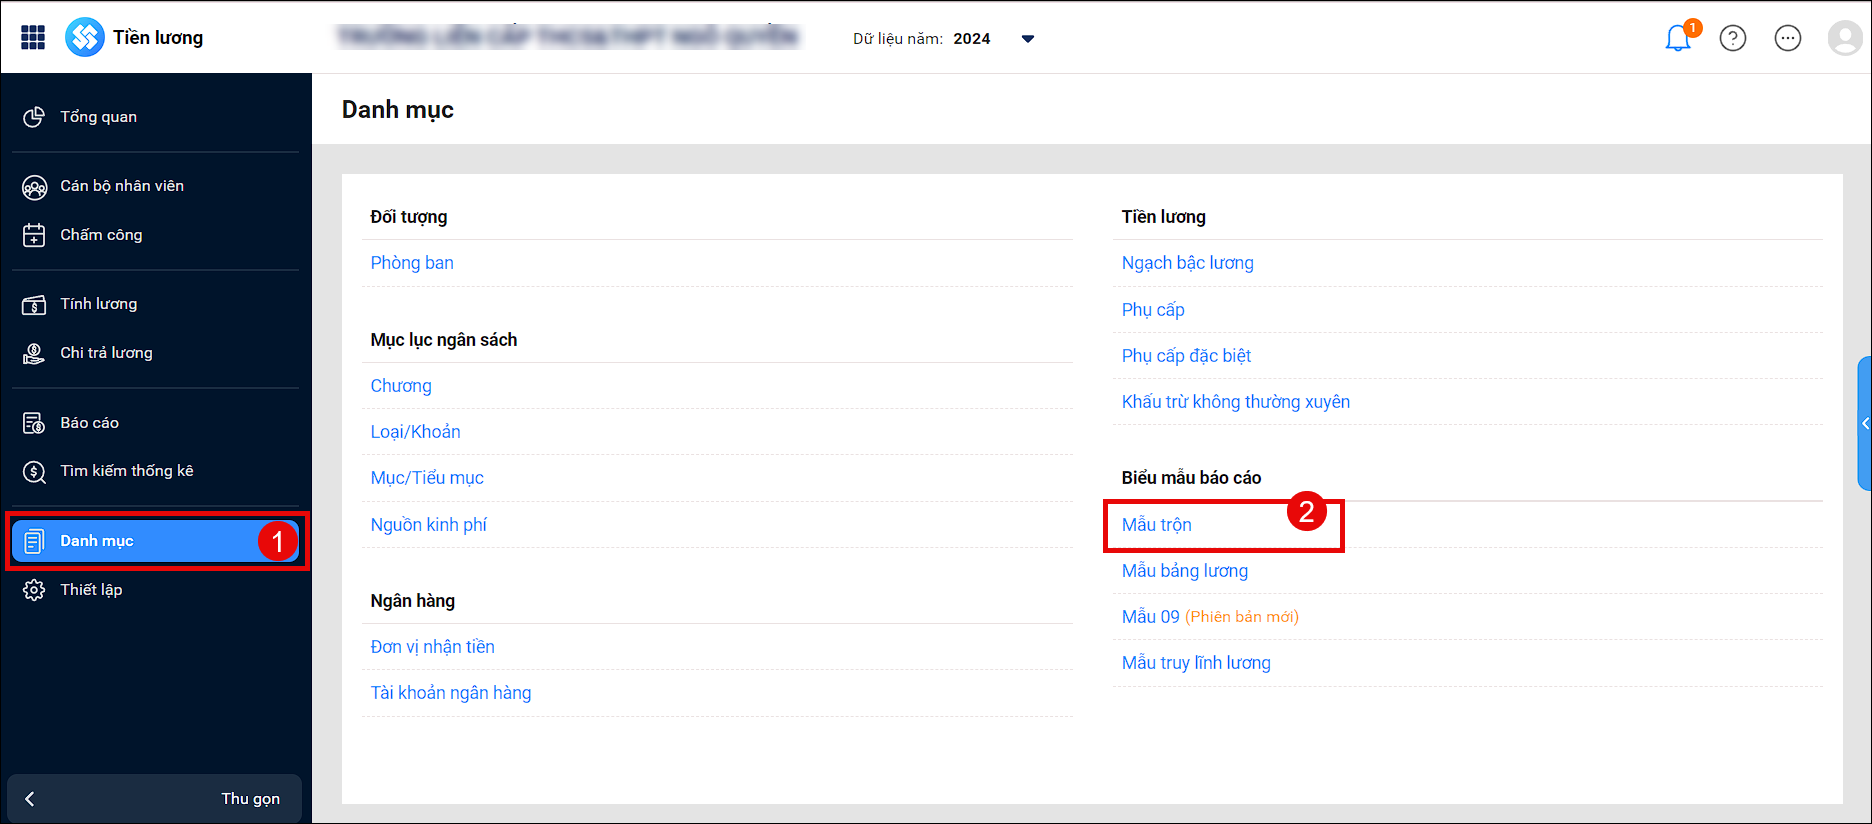Open the Loại/Khoản link

[415, 432]
